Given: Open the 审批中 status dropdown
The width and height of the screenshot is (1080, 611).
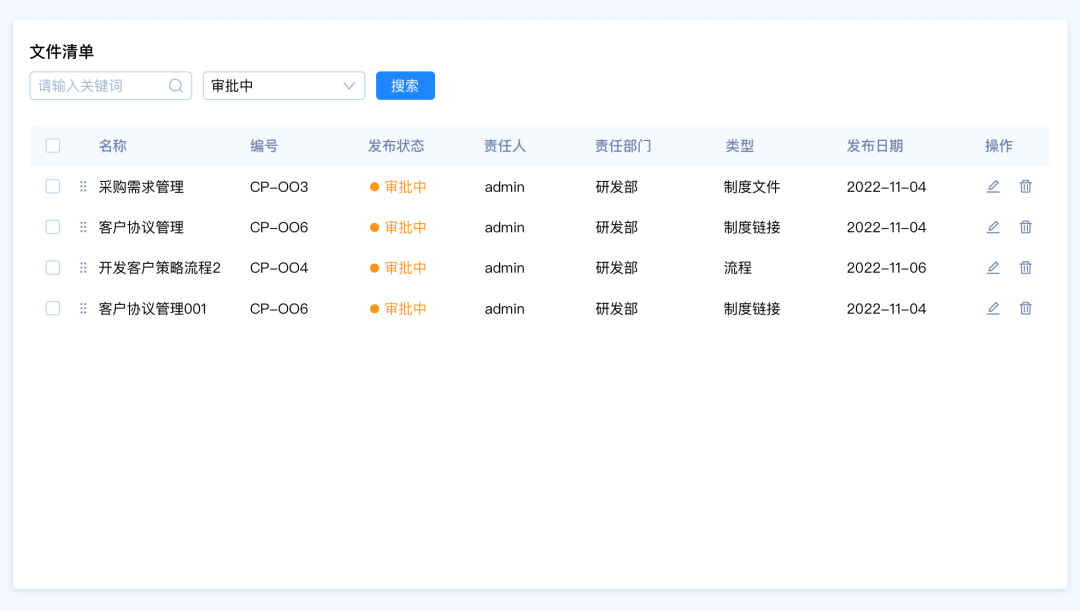Looking at the screenshot, I should 284,86.
